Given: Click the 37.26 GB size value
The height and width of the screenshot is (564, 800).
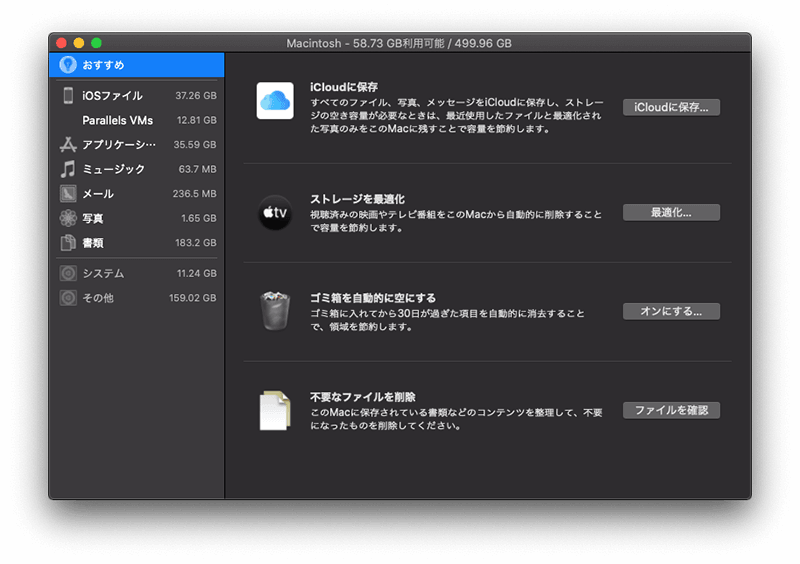Looking at the screenshot, I should pos(196,95).
